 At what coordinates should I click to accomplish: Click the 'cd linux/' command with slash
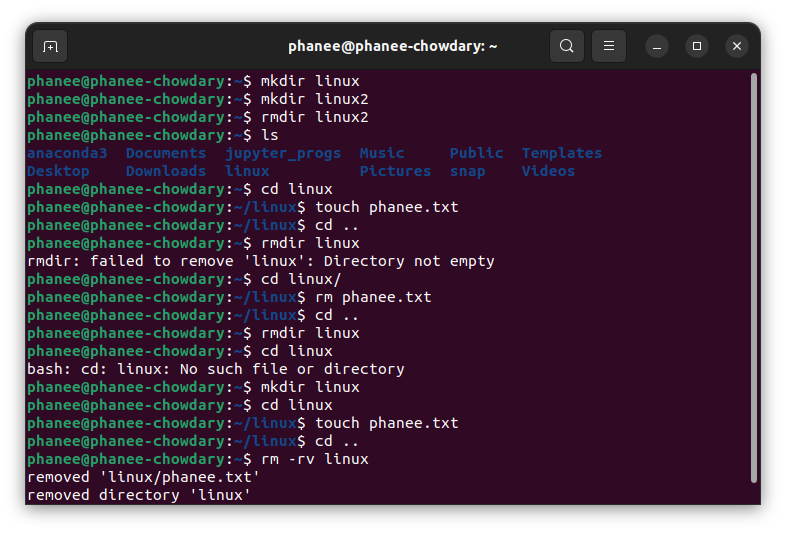301,279
